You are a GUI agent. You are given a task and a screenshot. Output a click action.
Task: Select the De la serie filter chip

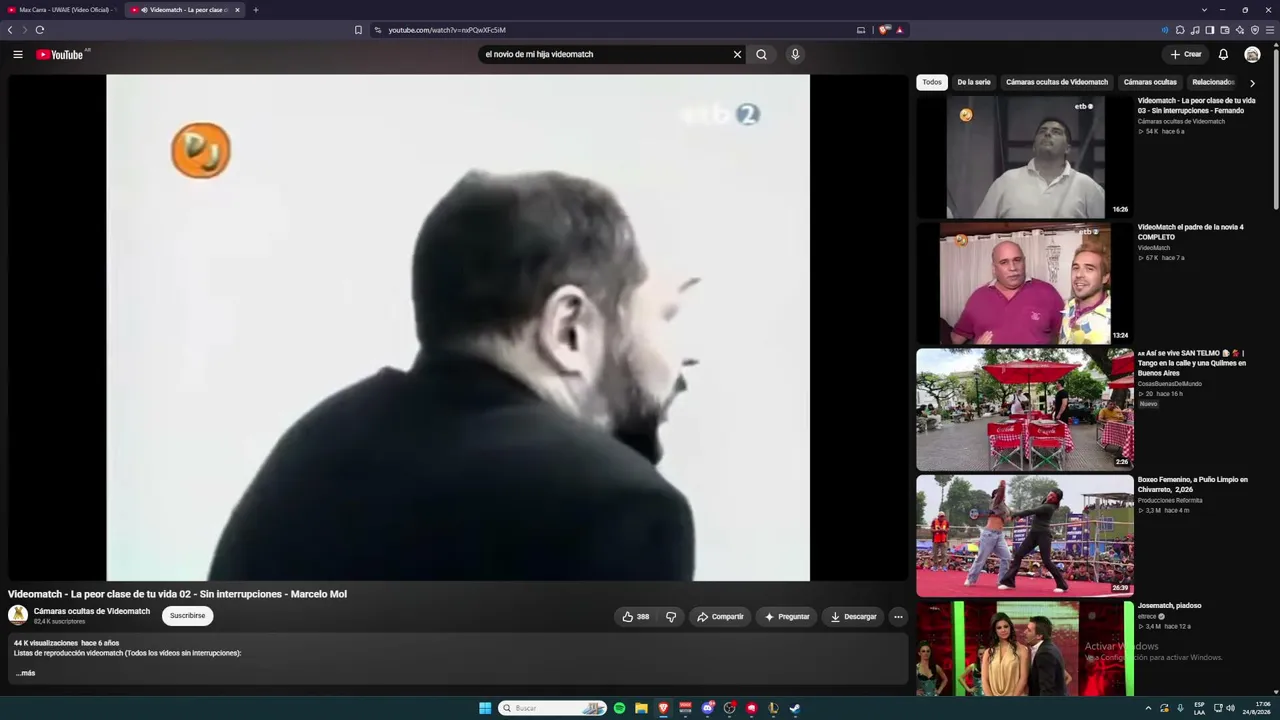click(x=974, y=82)
